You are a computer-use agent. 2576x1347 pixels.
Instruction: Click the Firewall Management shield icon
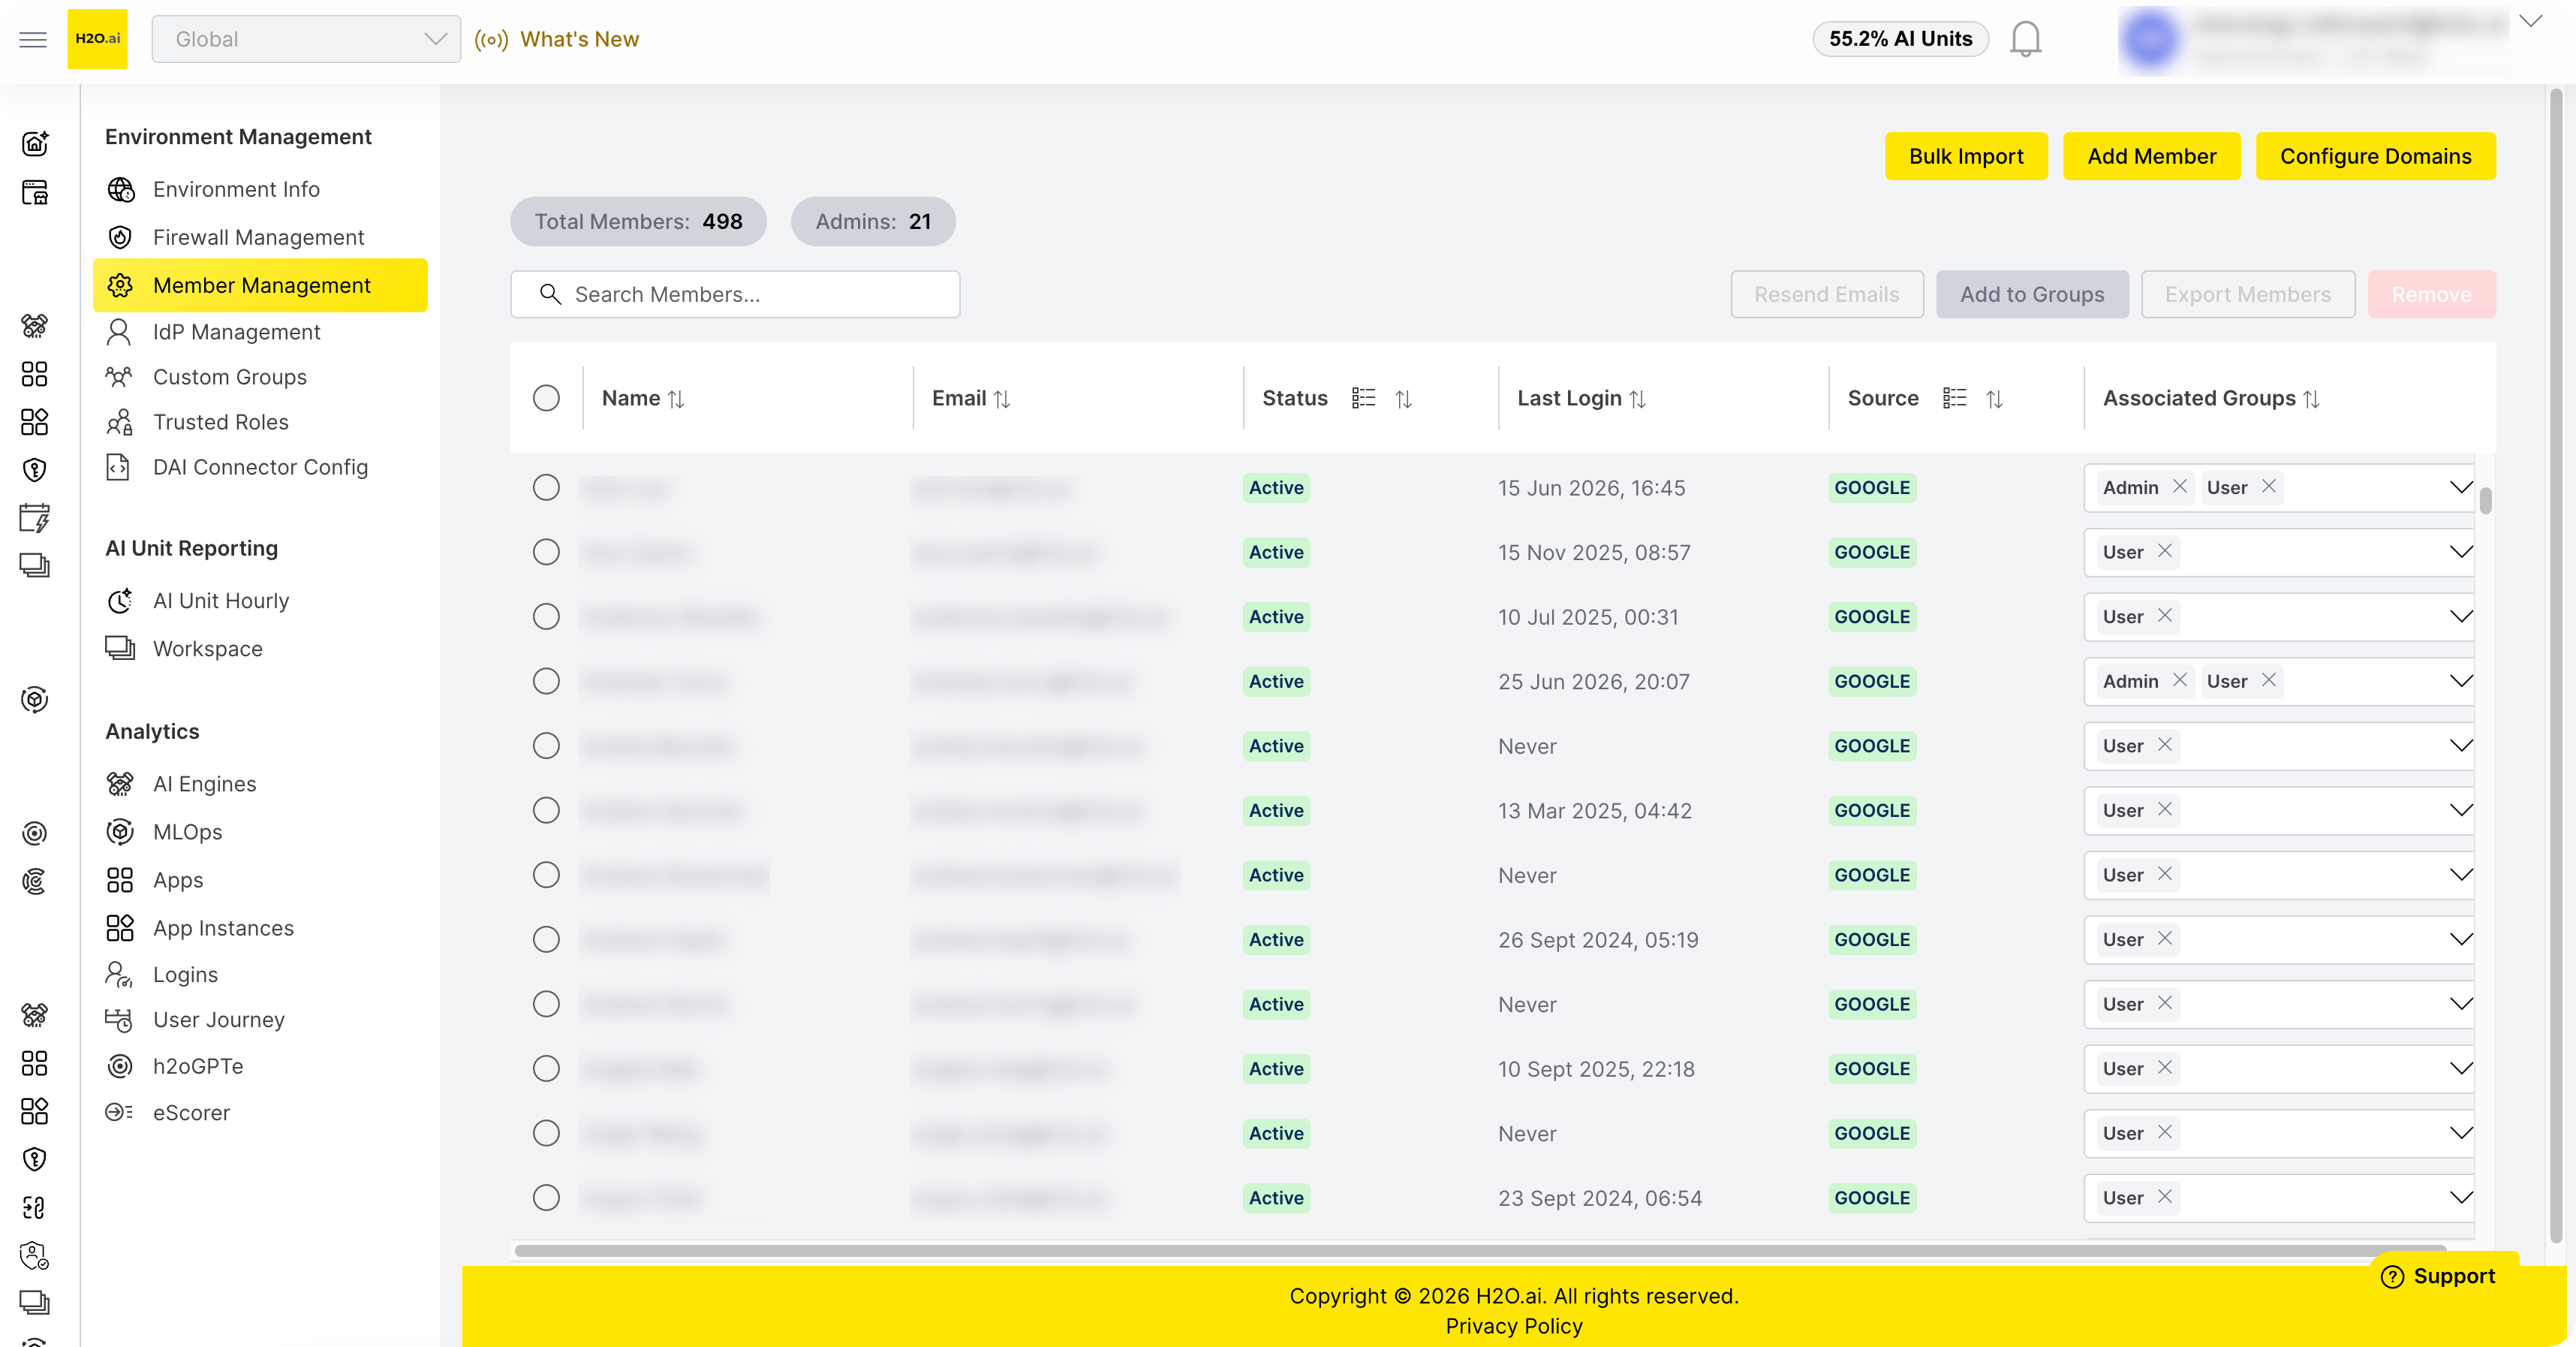pos(120,237)
